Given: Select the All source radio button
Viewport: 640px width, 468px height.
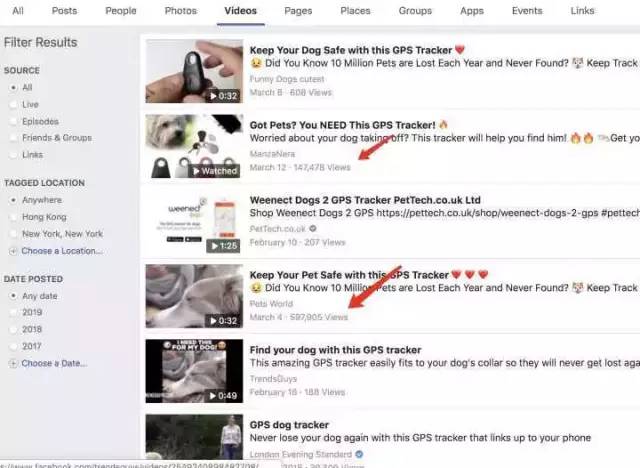Looking at the screenshot, I should pyautogui.click(x=13, y=87).
